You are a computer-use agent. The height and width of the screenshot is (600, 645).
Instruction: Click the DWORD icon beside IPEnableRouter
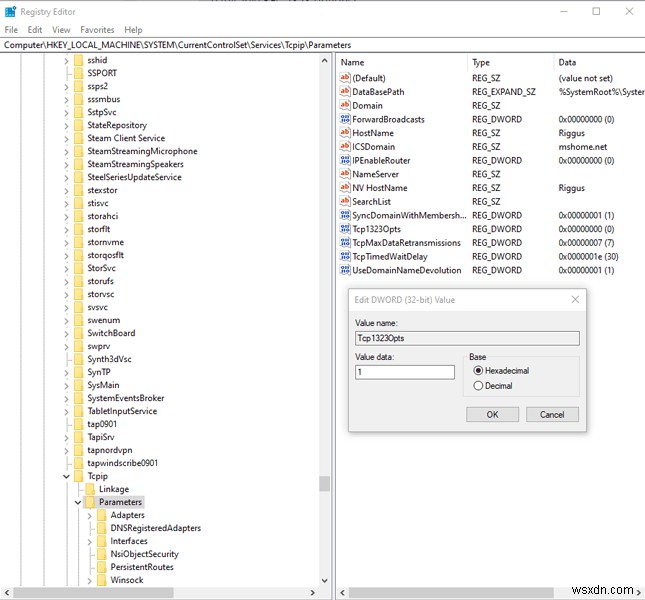pyautogui.click(x=345, y=160)
